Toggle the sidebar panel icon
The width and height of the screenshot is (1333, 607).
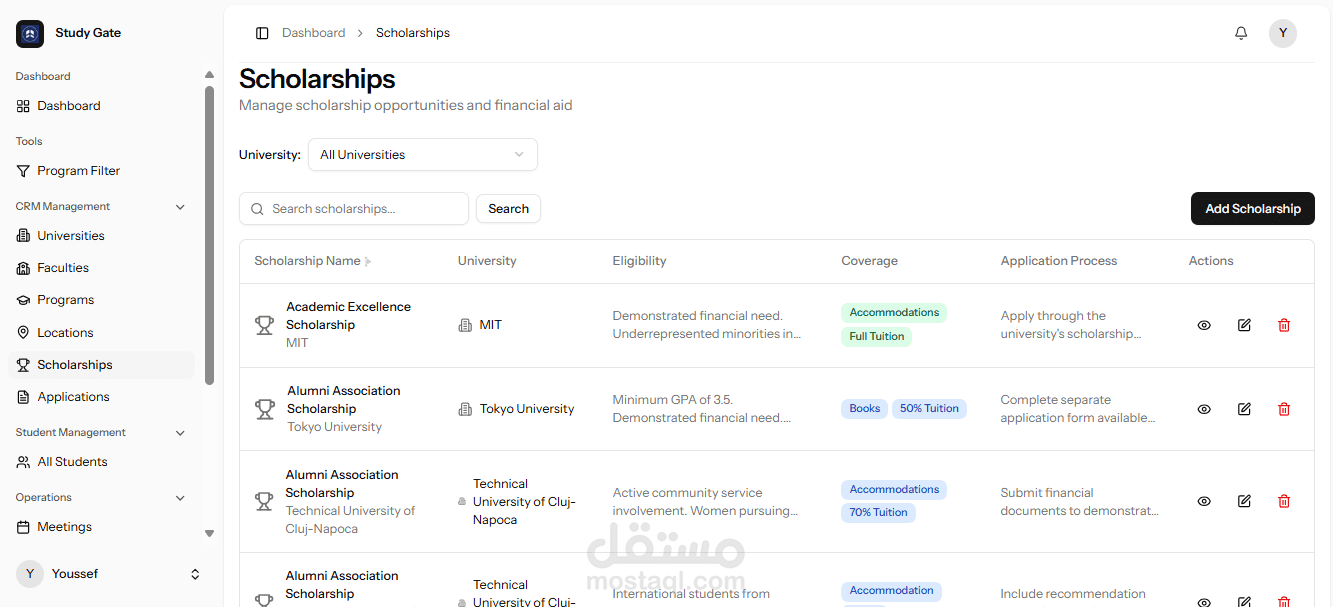point(262,33)
